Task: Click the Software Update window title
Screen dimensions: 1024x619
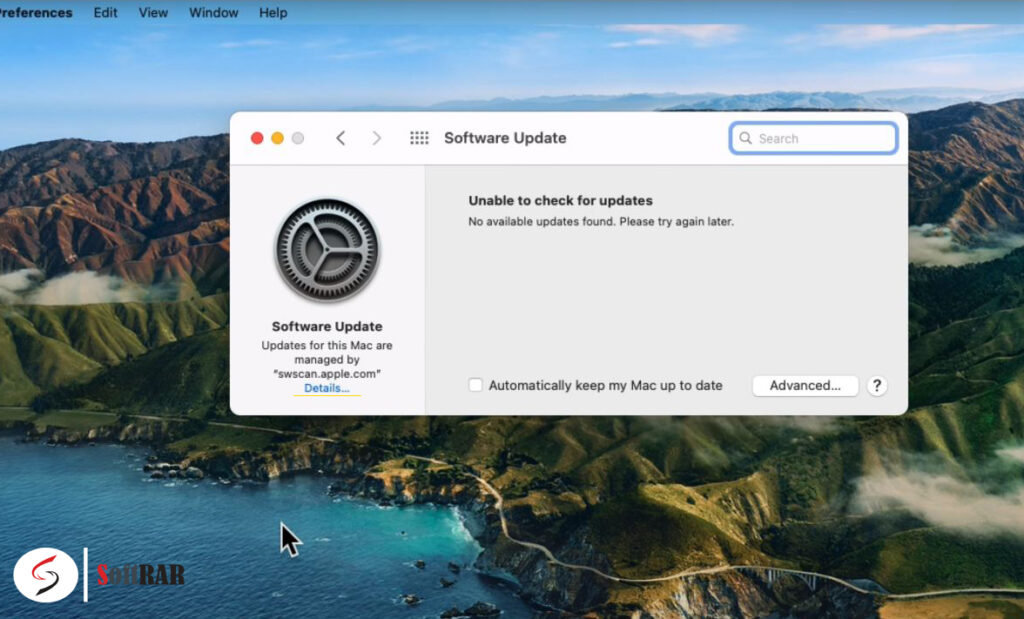Action: 505,138
